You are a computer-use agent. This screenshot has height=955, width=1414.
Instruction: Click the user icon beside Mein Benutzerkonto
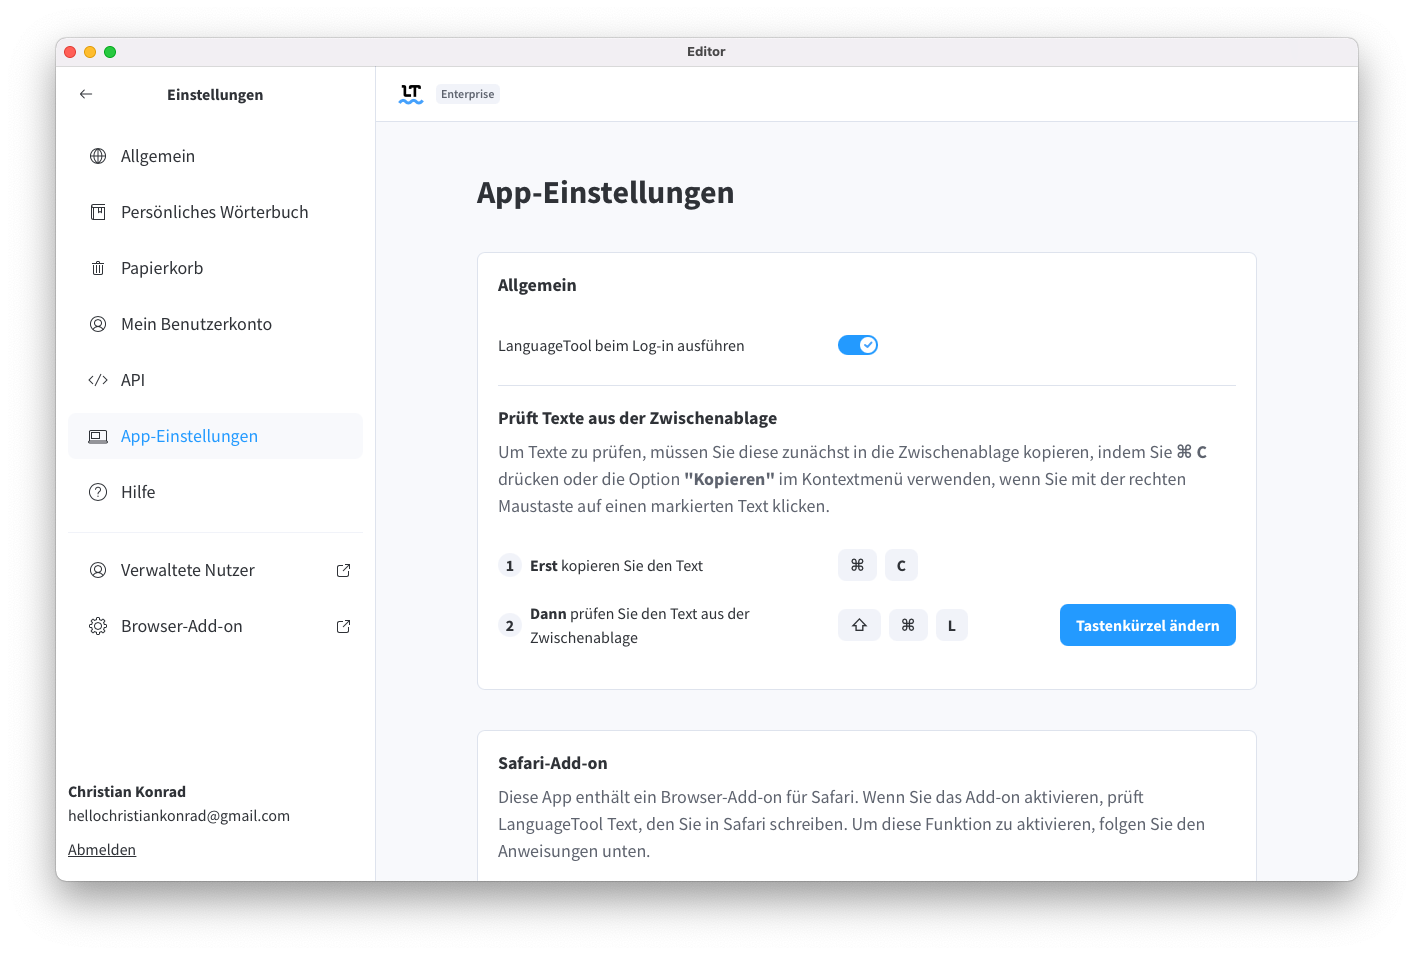98,324
